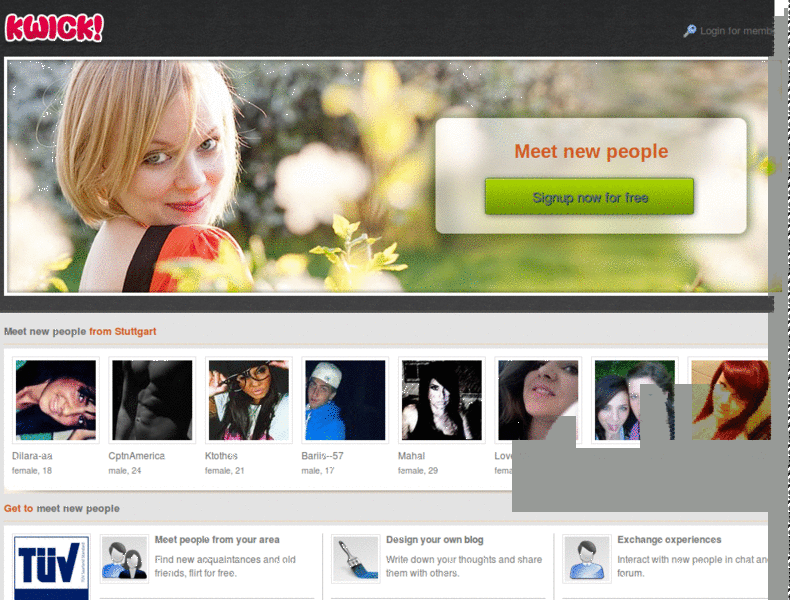800x600 pixels.
Task: Open the Login for members link
Action: (736, 31)
